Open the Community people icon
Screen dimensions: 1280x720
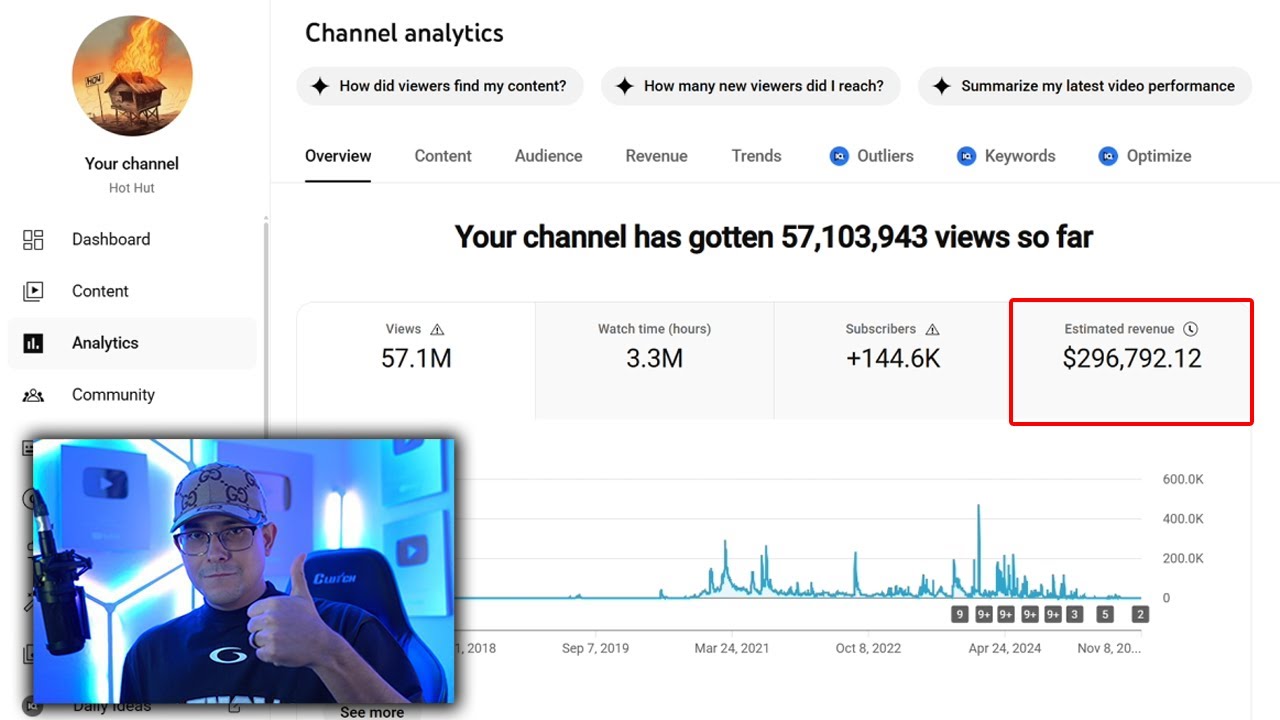click(33, 395)
